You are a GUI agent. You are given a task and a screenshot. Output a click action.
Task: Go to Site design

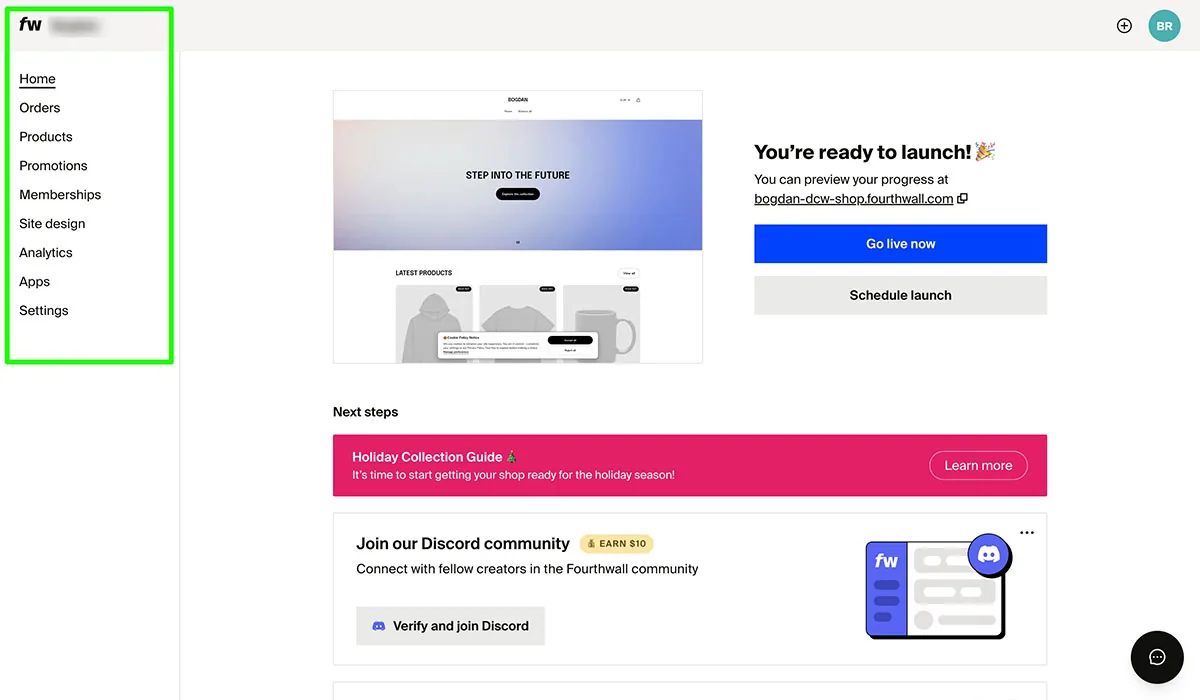pyautogui.click(x=51, y=223)
